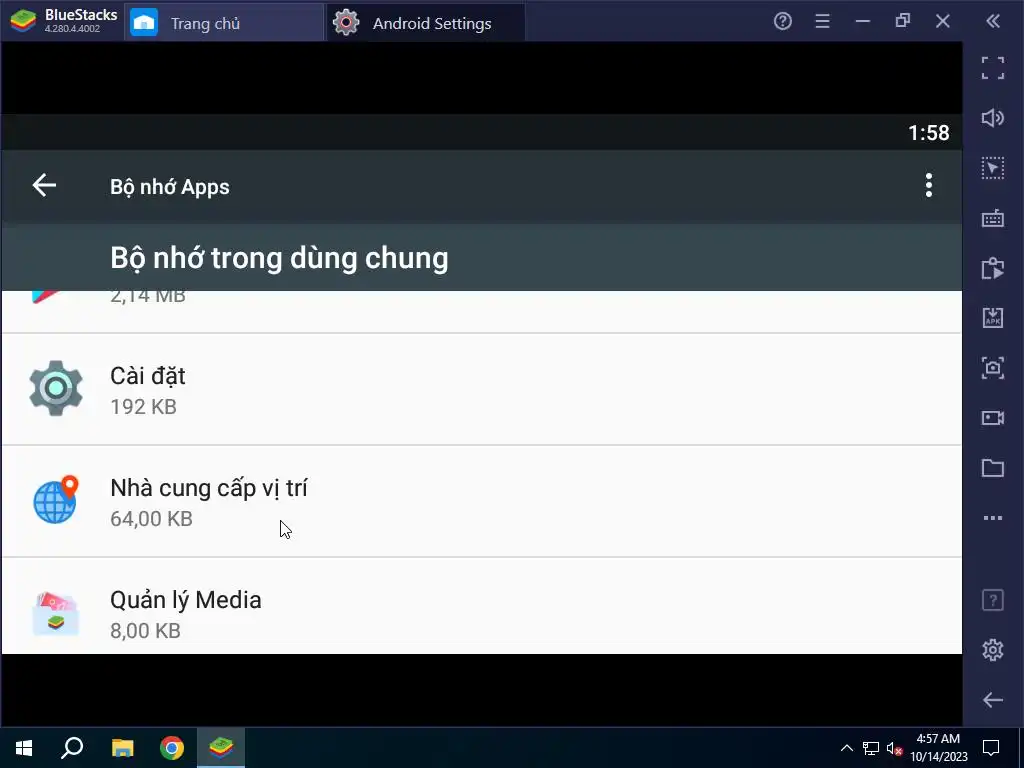1024x768 pixels.
Task: Open the Windows Start menu
Action: coord(24,748)
